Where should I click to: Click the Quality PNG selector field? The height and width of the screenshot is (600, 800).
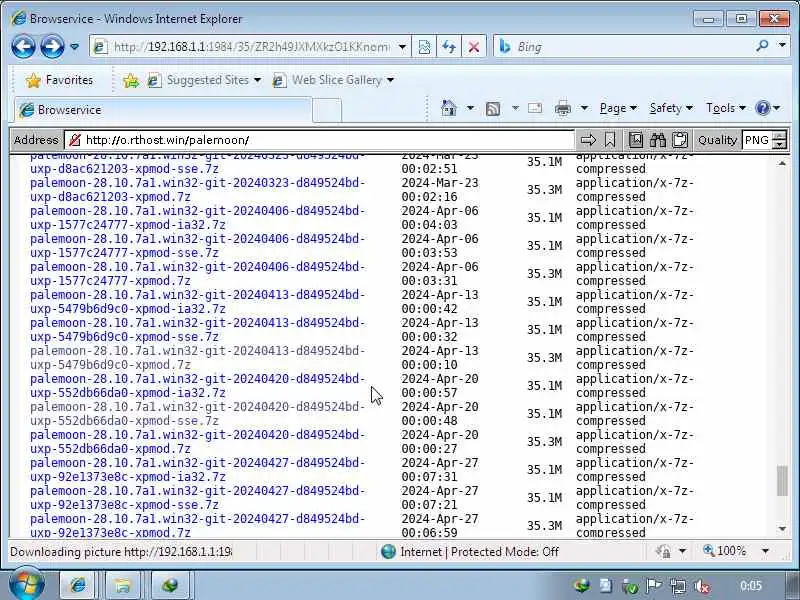pos(758,140)
